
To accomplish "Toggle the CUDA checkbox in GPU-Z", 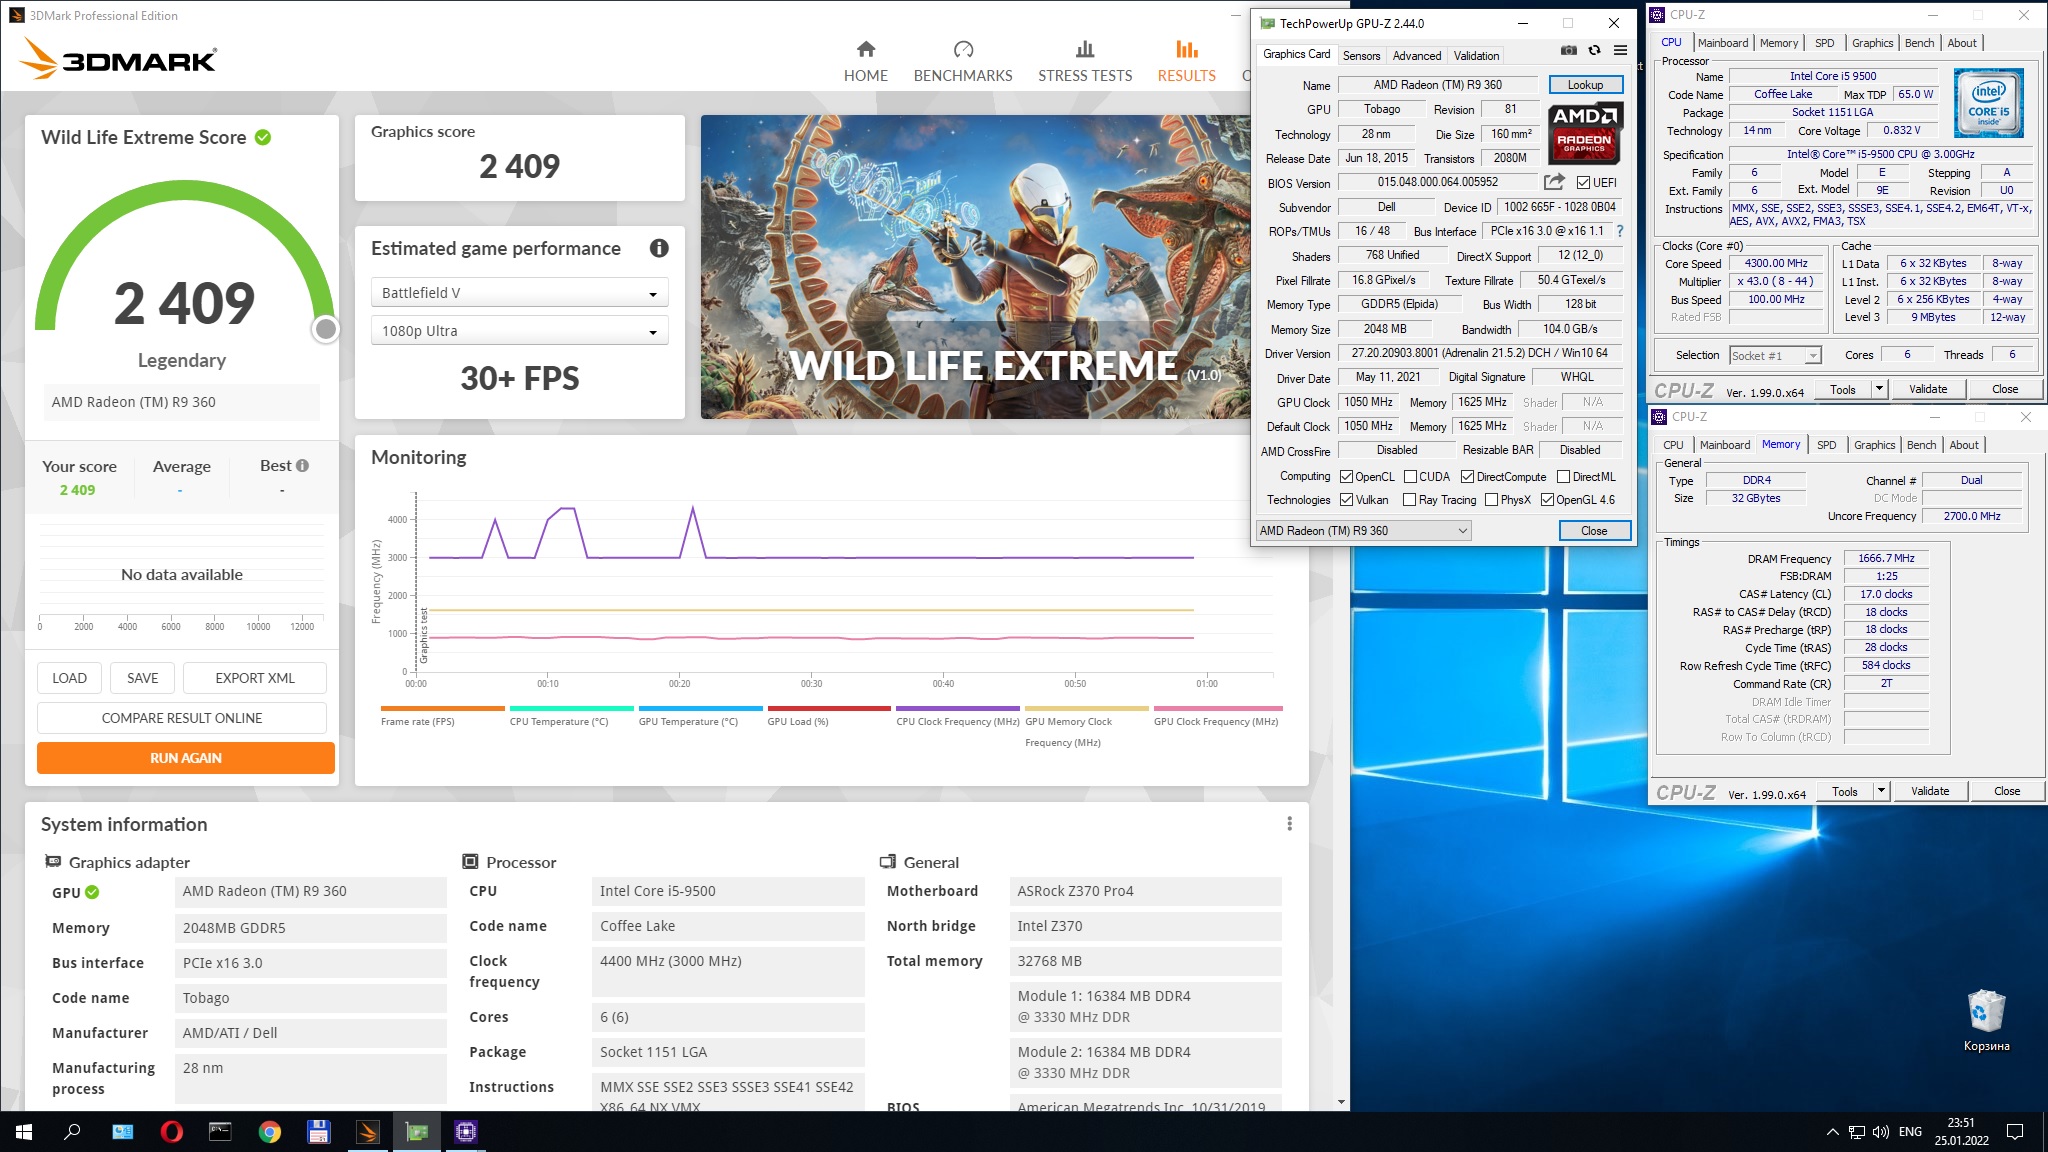I will pyautogui.click(x=1410, y=477).
